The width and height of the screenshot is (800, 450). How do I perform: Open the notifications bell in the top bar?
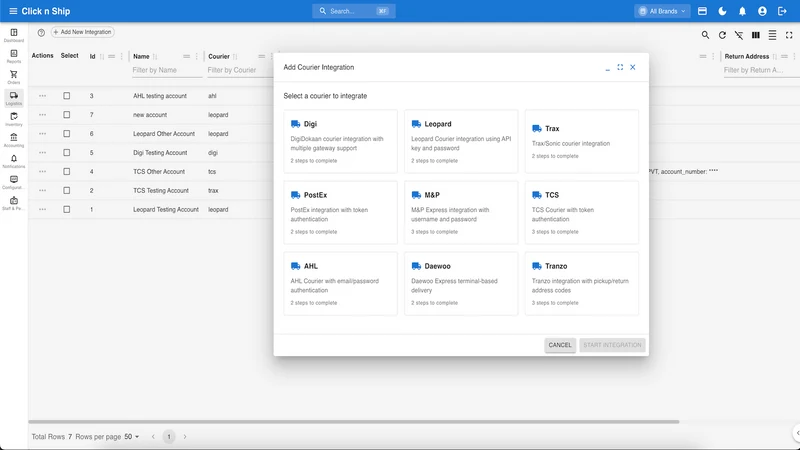click(742, 11)
